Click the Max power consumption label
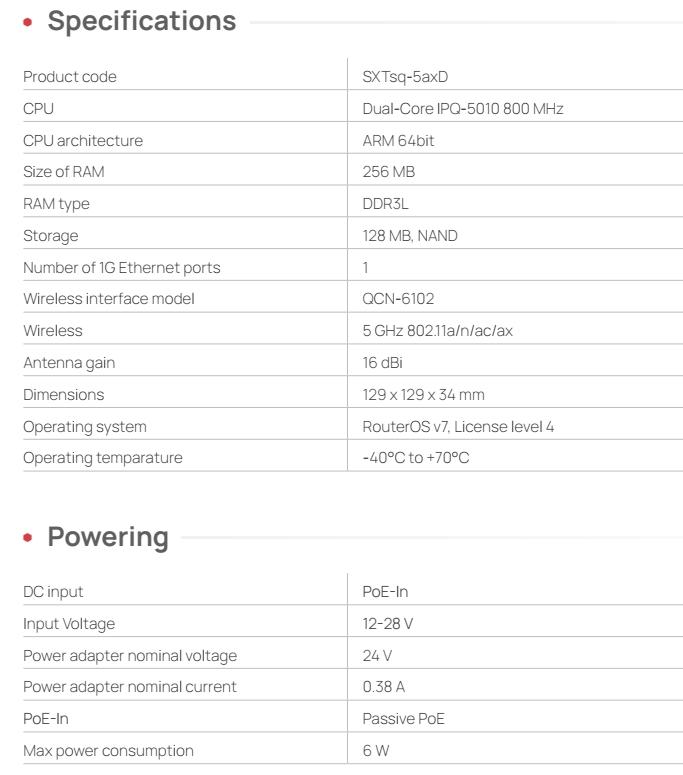 [108, 751]
